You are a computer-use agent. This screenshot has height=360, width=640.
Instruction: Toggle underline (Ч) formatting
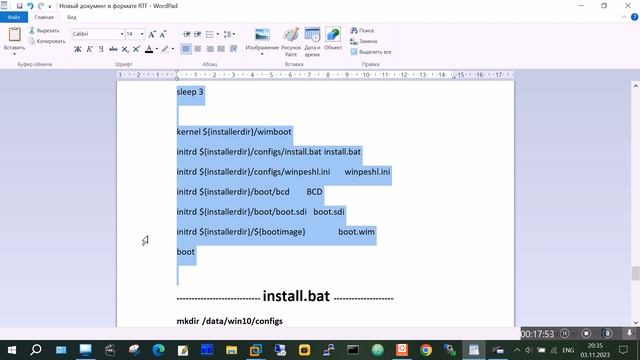pos(101,49)
